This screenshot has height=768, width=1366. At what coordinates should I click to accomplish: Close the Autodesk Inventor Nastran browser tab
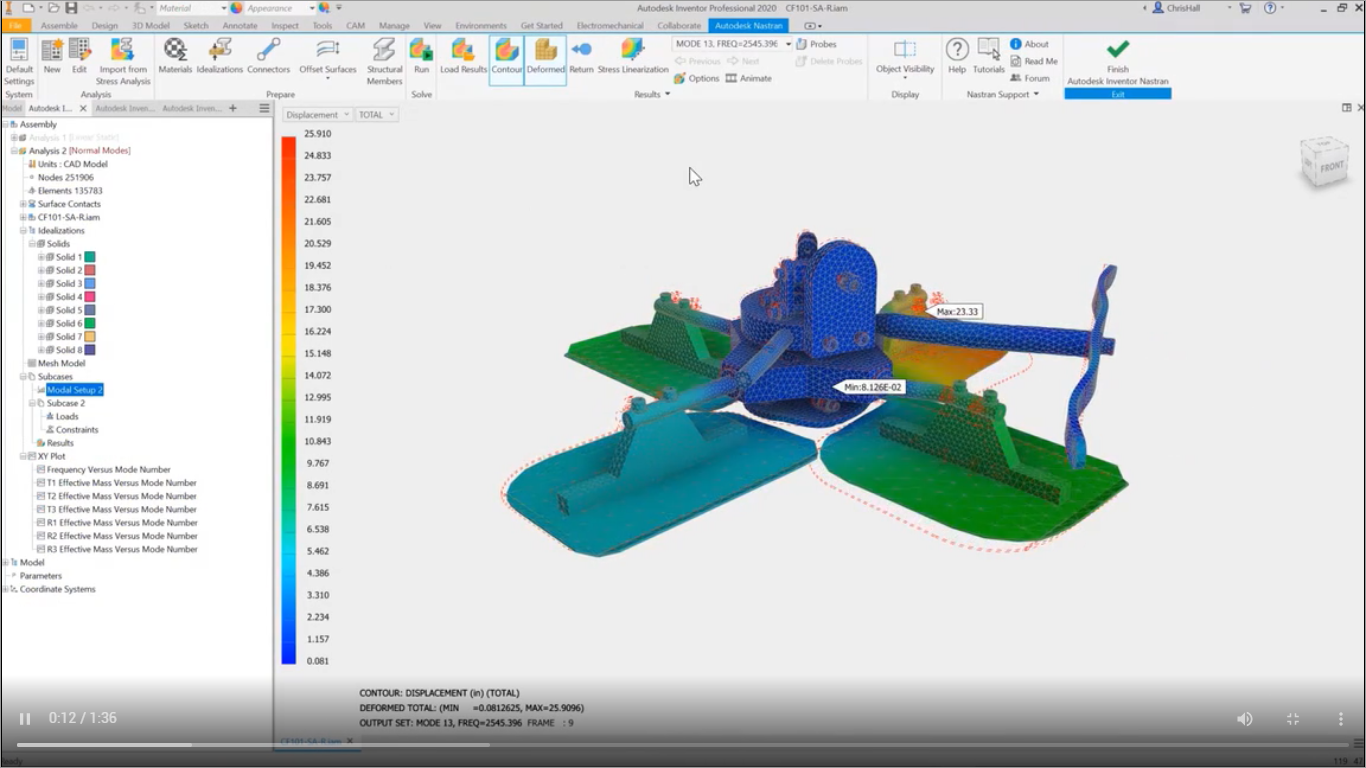[x=83, y=108]
